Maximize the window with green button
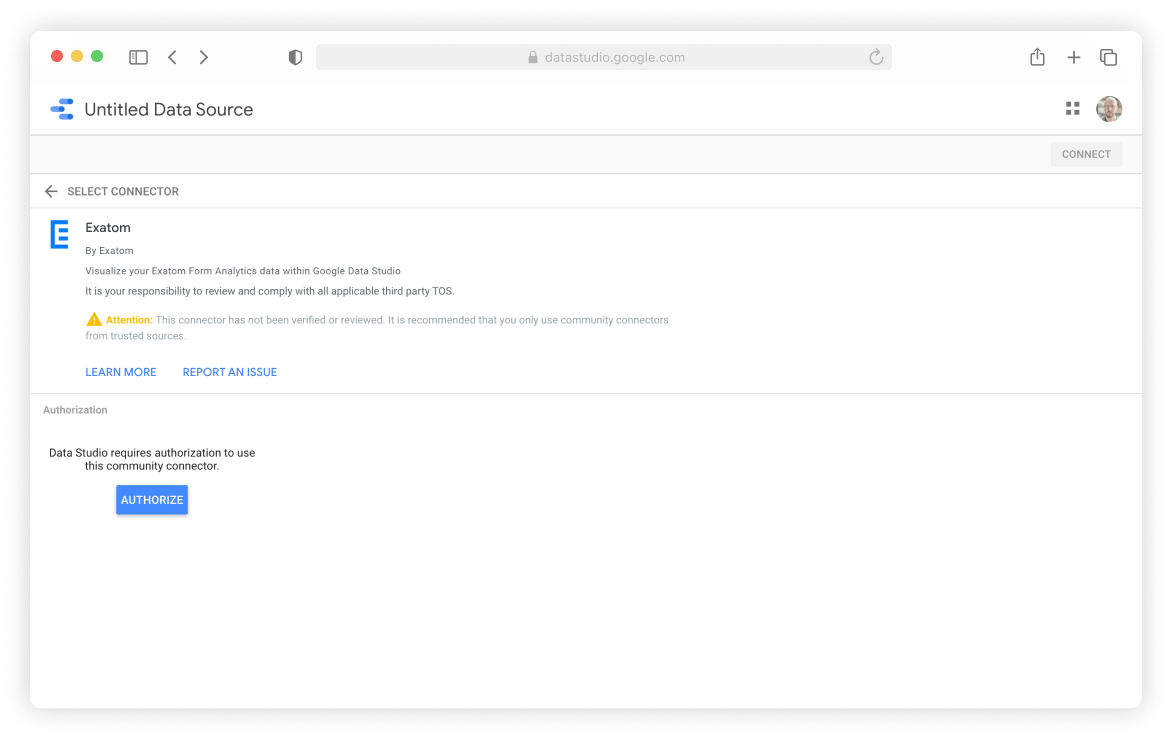 tap(97, 56)
